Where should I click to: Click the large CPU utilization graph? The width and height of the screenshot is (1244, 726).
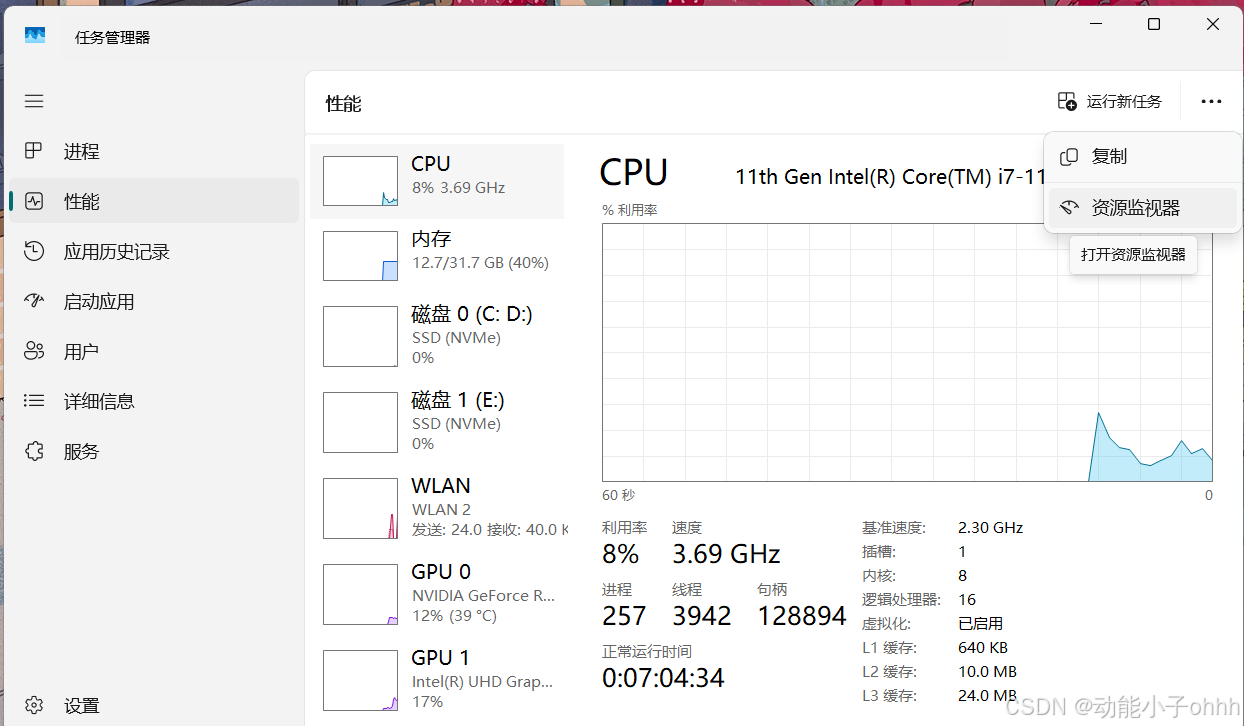[x=907, y=352]
